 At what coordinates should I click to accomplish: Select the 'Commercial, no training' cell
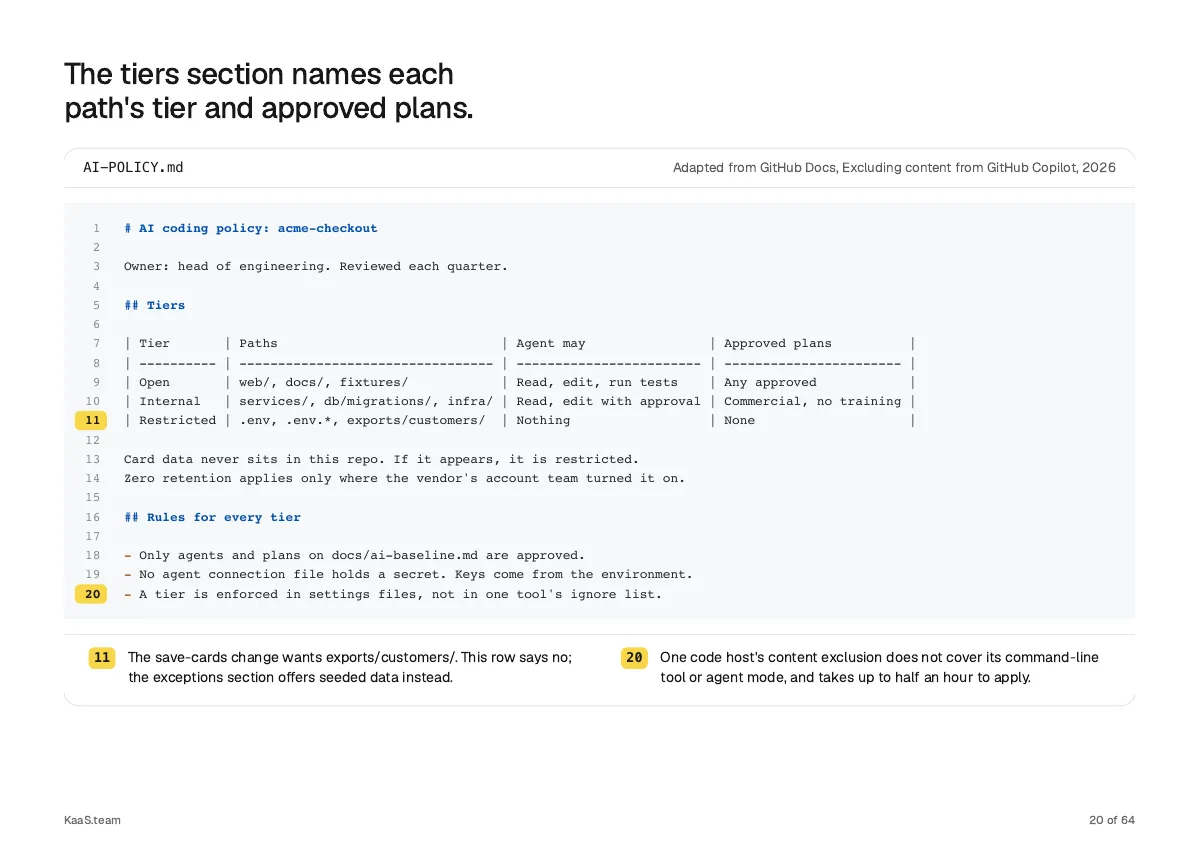tap(812, 401)
